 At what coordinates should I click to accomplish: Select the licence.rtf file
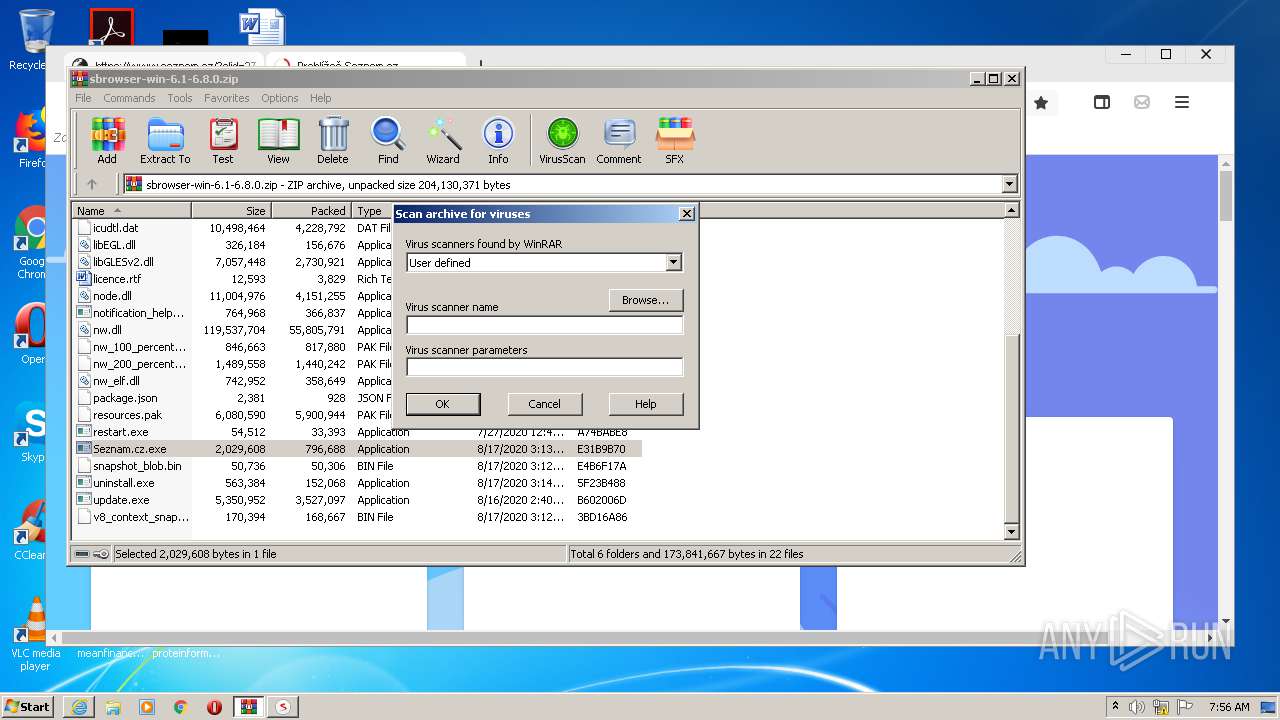click(117, 279)
